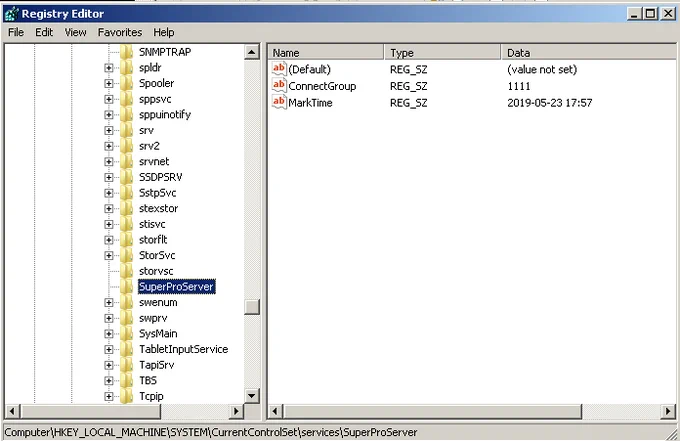The width and height of the screenshot is (680, 441).
Task: Click the tree pane scroll up arrow
Action: click(x=252, y=52)
